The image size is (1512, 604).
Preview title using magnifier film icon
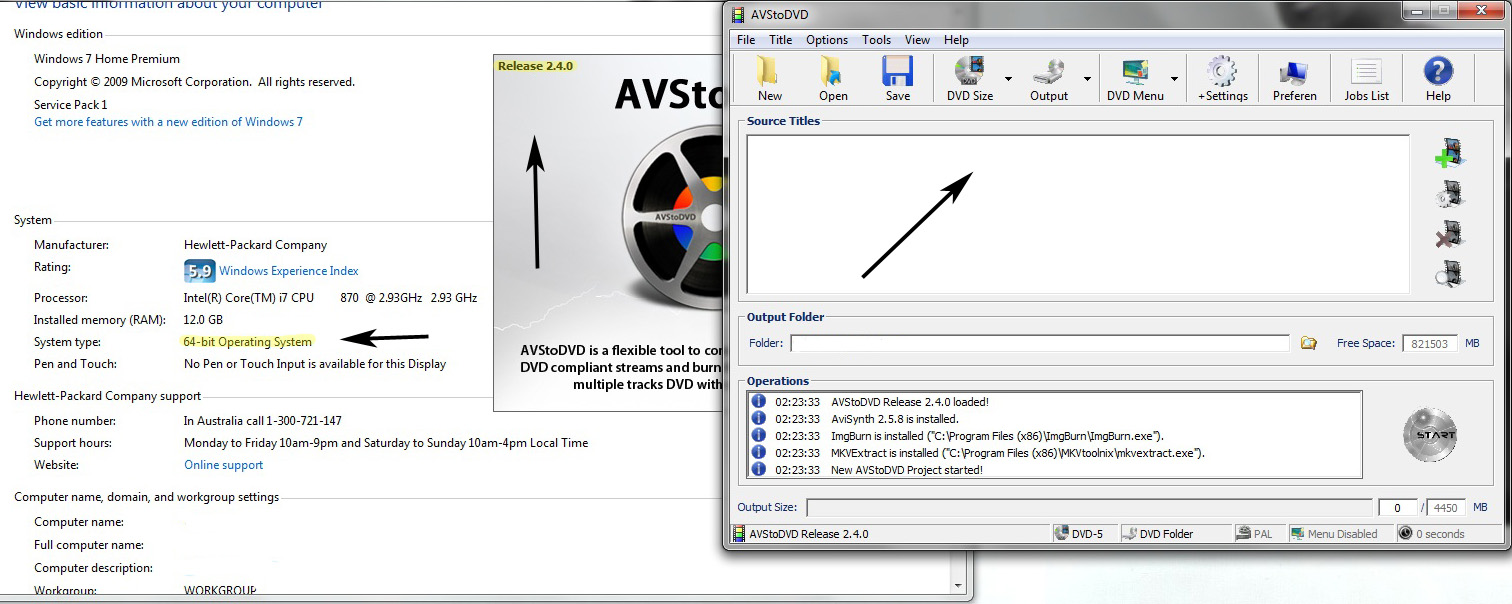point(1449,275)
